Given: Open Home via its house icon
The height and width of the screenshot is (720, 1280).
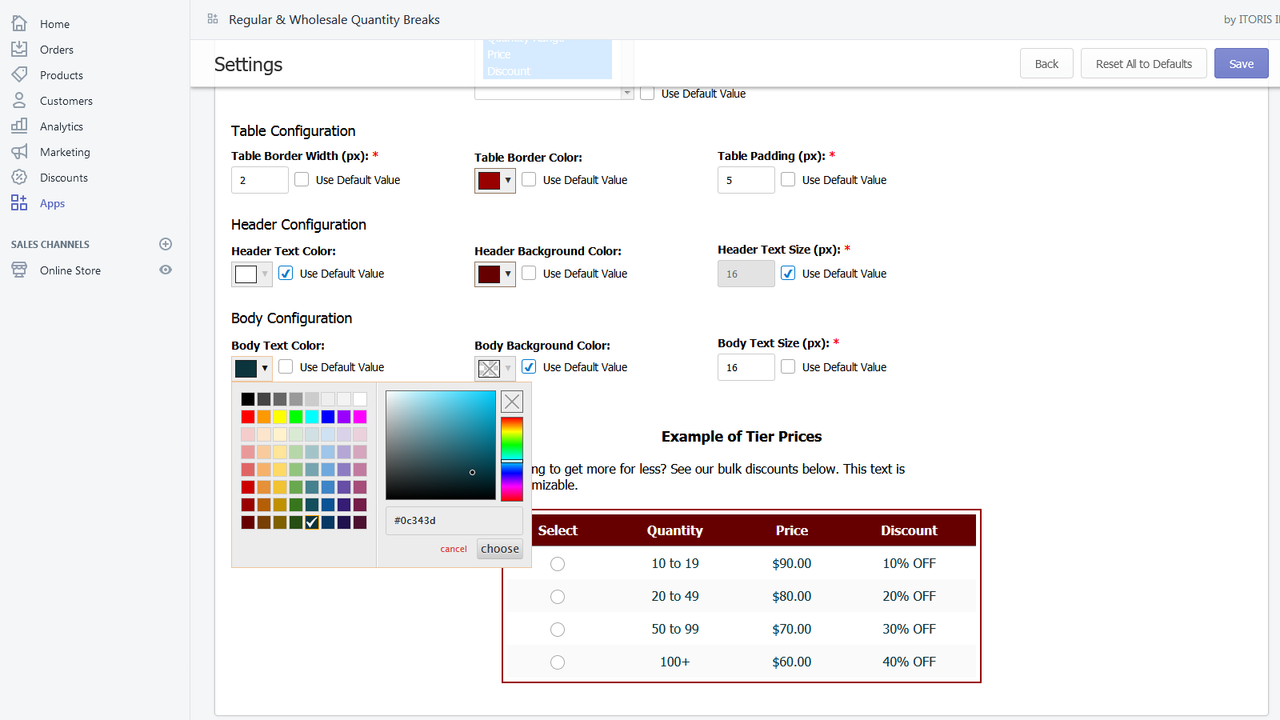Looking at the screenshot, I should click(x=19, y=23).
